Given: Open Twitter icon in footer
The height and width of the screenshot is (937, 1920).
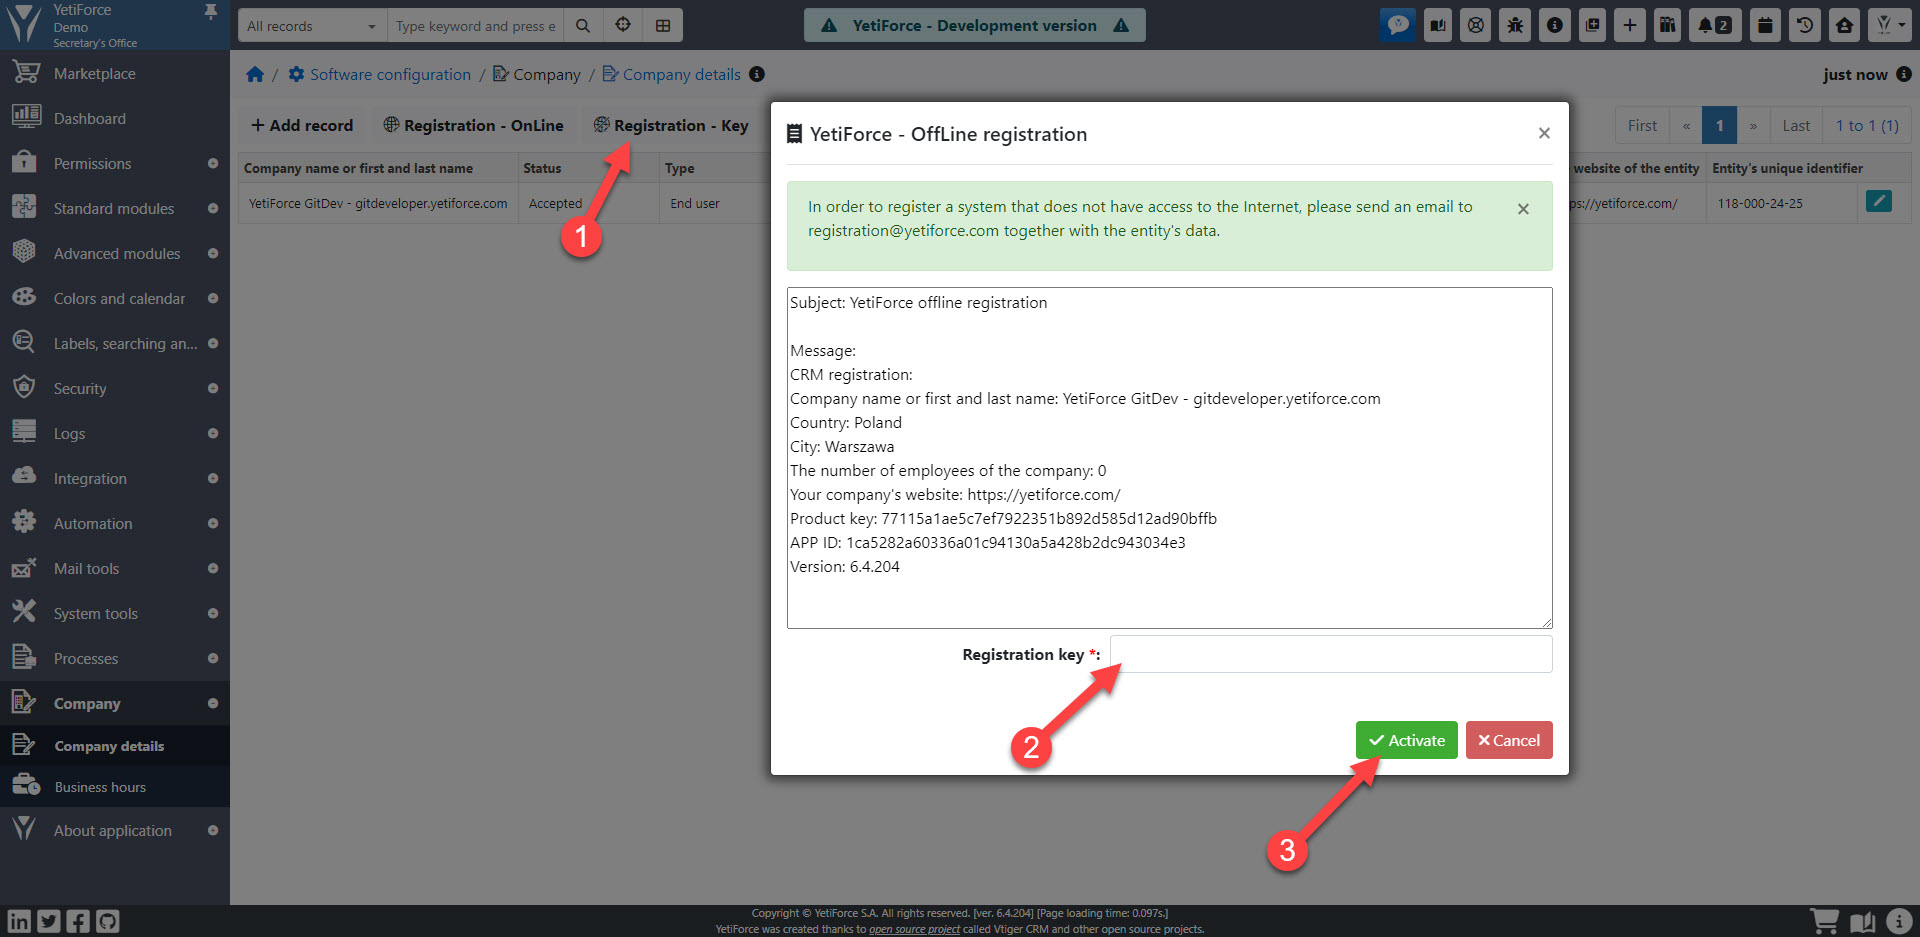Looking at the screenshot, I should 49,921.
